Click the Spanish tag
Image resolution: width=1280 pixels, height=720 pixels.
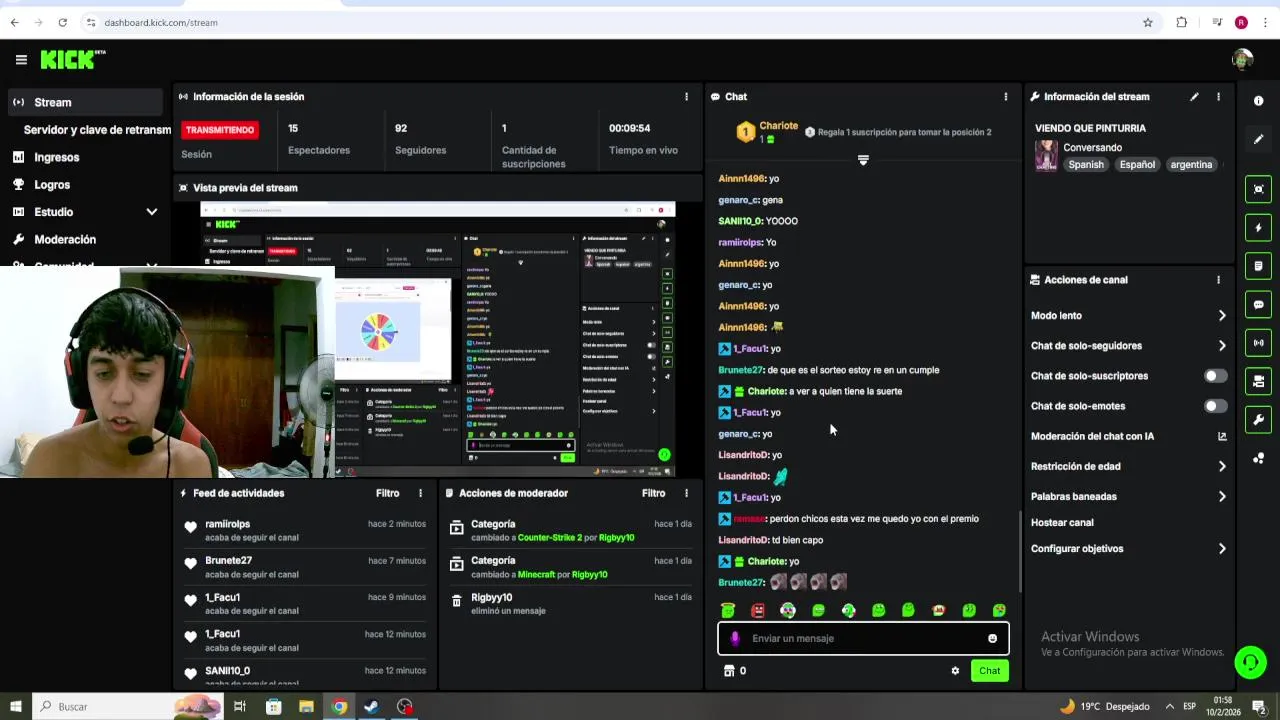pyautogui.click(x=1086, y=165)
